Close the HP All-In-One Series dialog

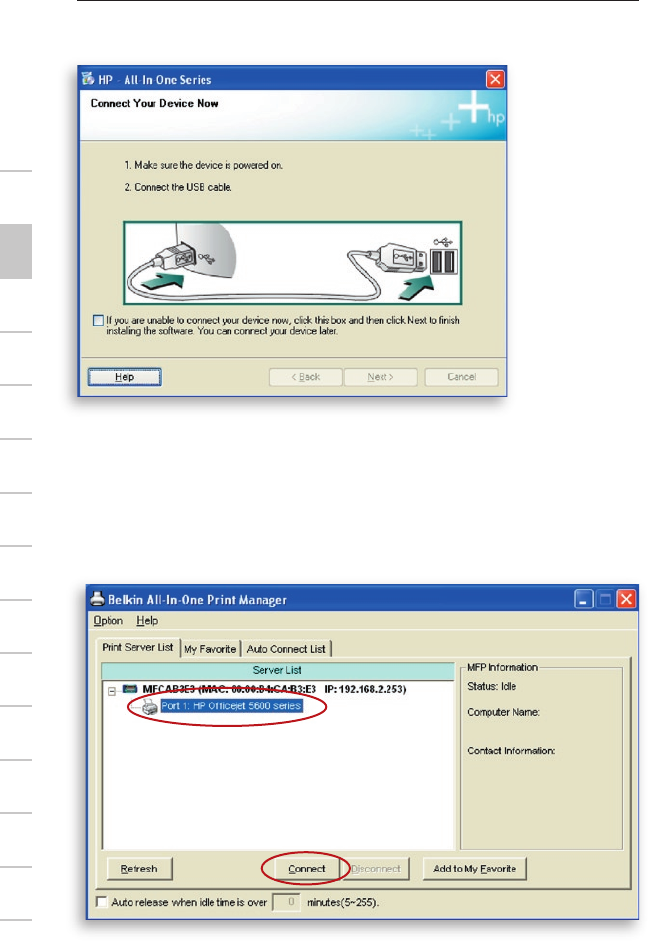[495, 79]
